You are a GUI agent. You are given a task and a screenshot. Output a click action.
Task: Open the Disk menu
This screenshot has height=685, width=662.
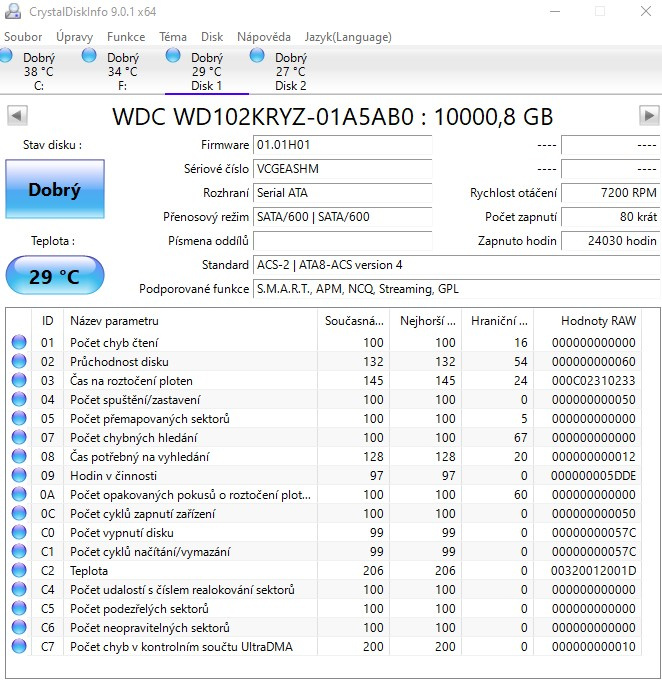pyautogui.click(x=212, y=37)
